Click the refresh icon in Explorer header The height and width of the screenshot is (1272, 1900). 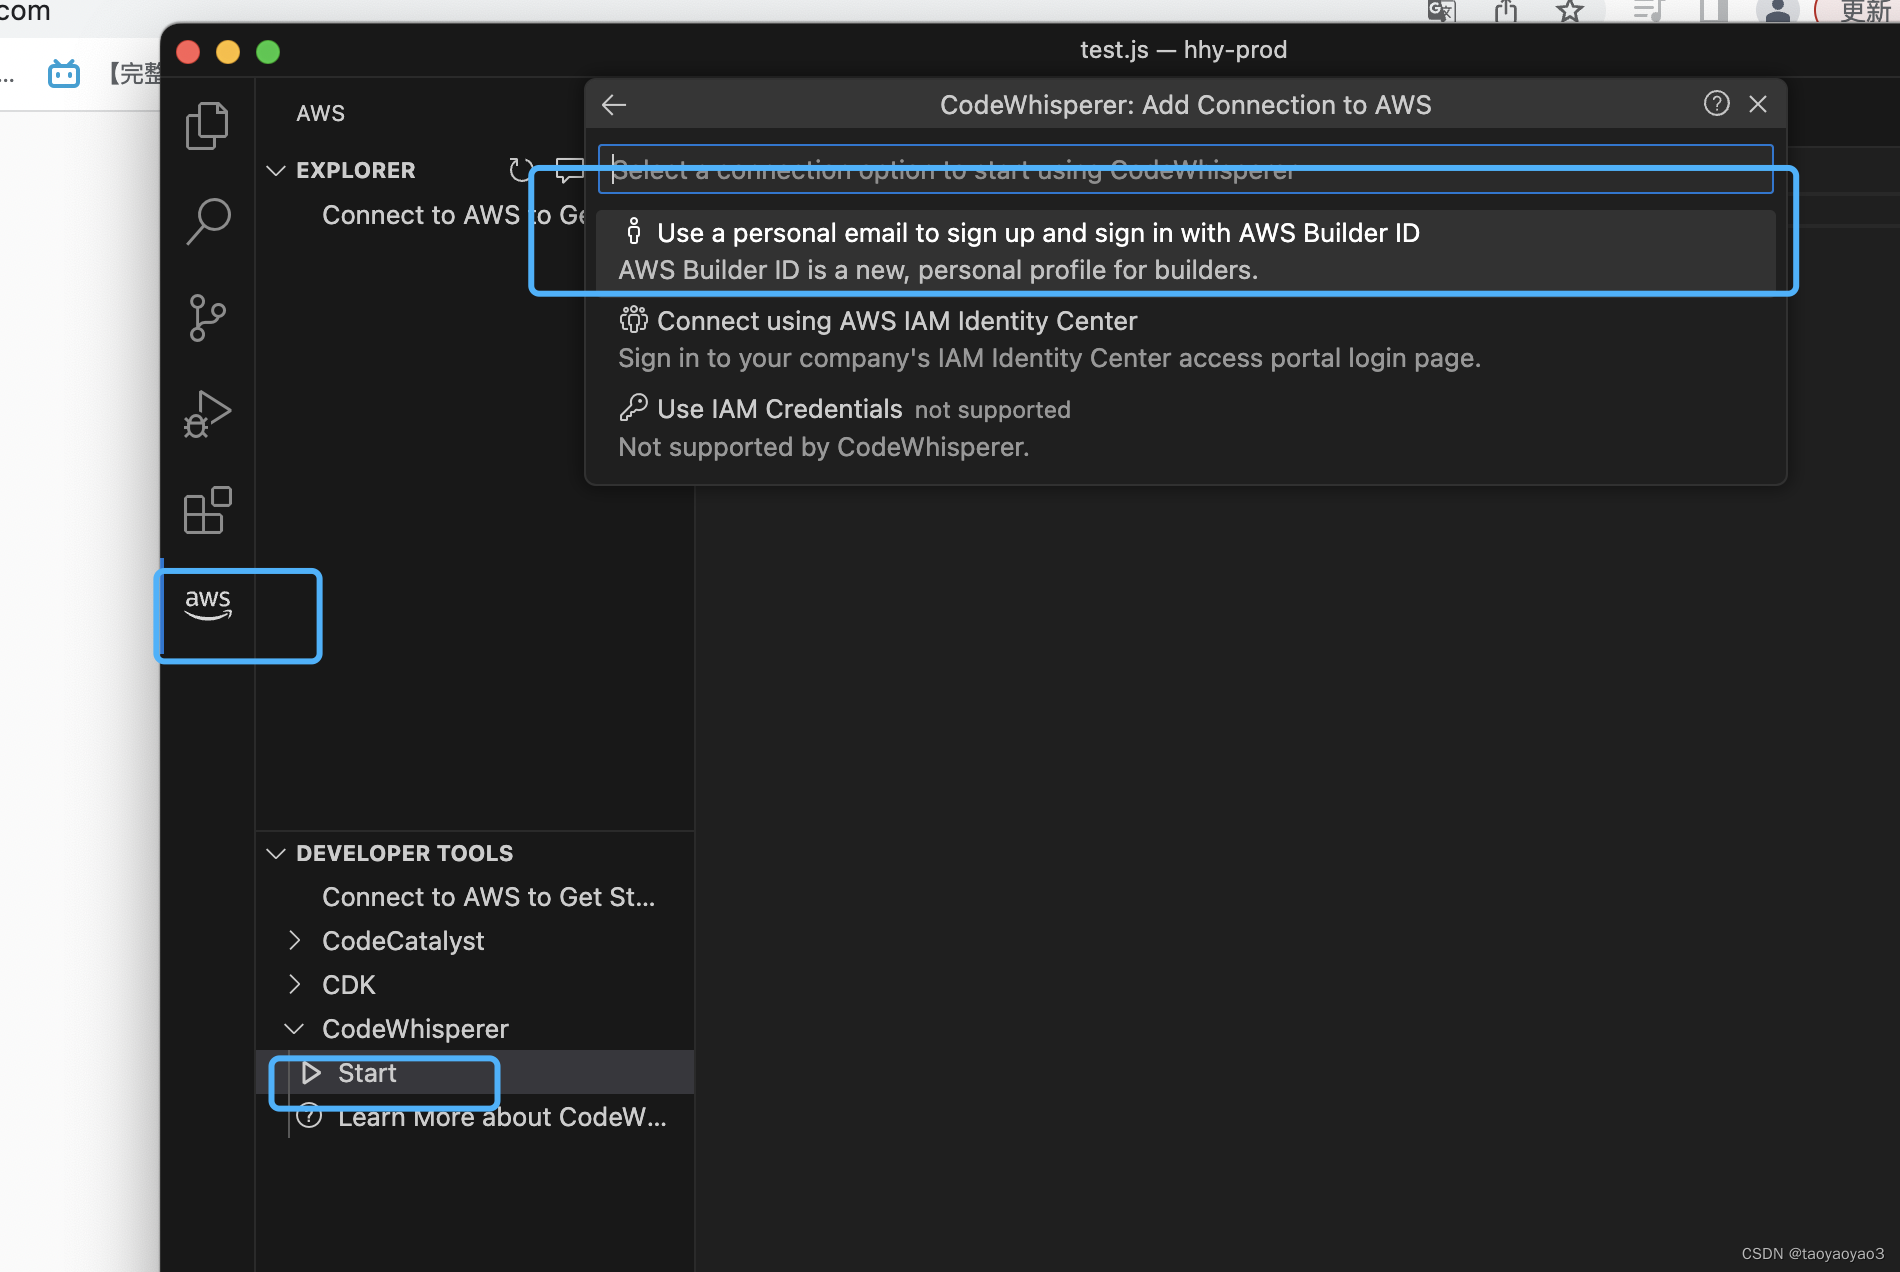[520, 170]
